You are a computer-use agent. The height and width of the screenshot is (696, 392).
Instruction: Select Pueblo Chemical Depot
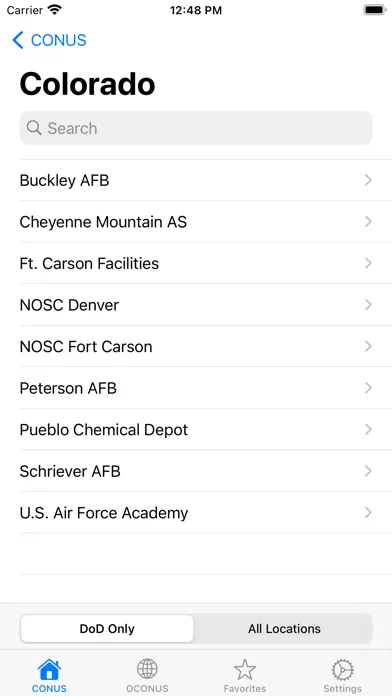[x=196, y=430]
